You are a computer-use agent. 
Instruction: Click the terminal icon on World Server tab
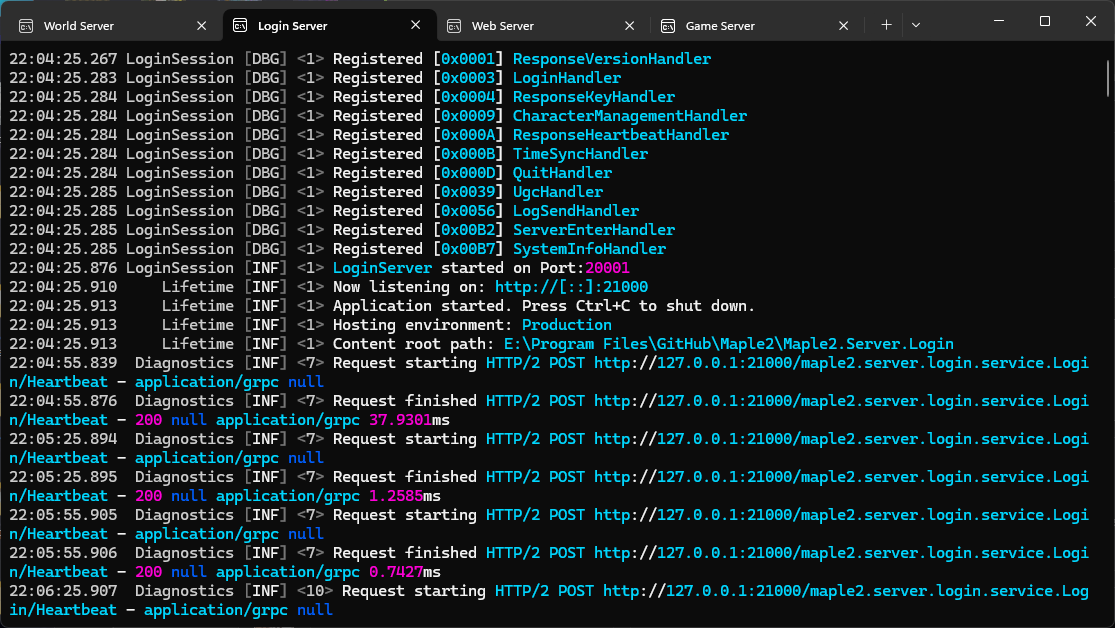(x=26, y=26)
